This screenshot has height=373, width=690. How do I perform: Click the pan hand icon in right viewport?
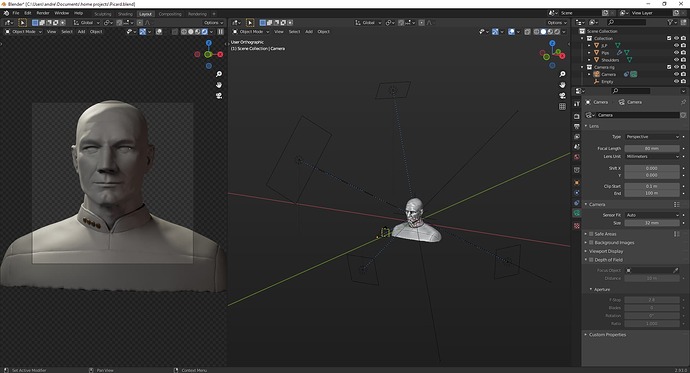click(562, 84)
